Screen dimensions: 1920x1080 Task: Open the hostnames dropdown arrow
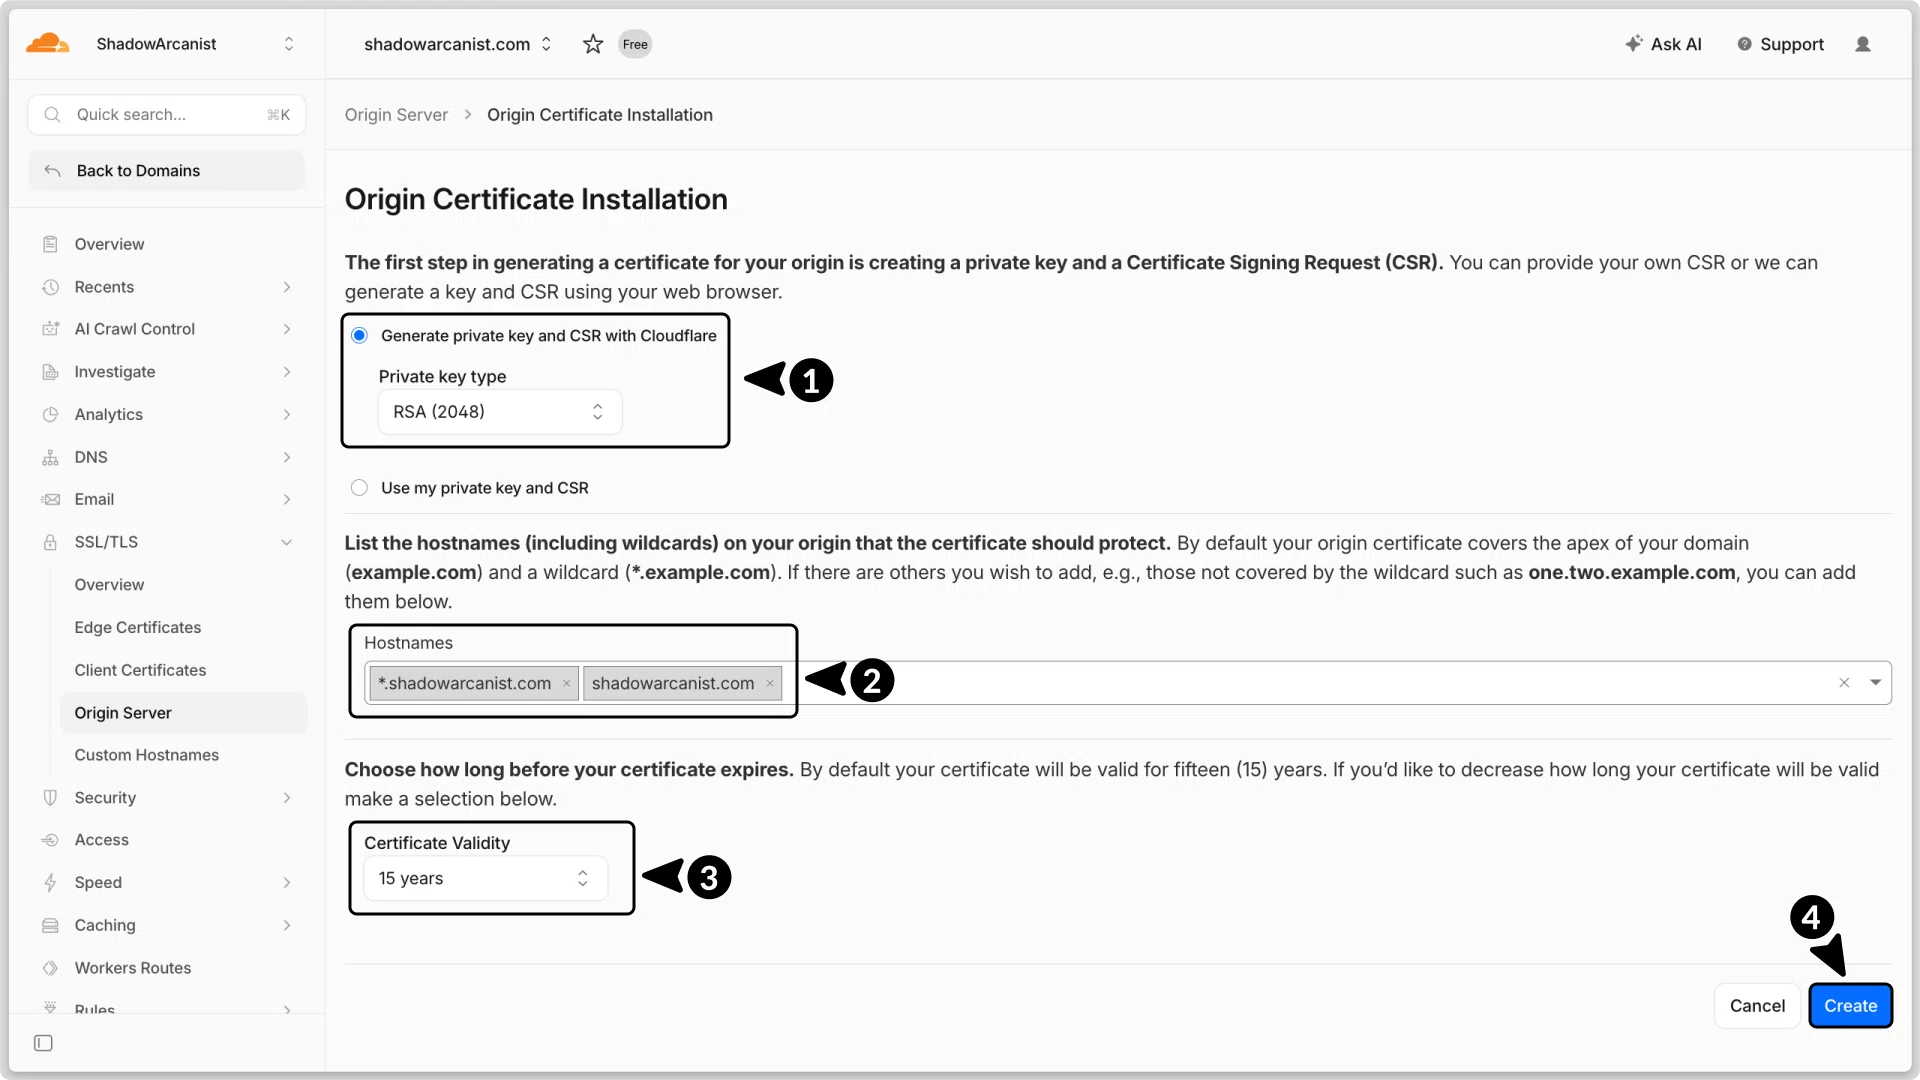pyautogui.click(x=1875, y=683)
